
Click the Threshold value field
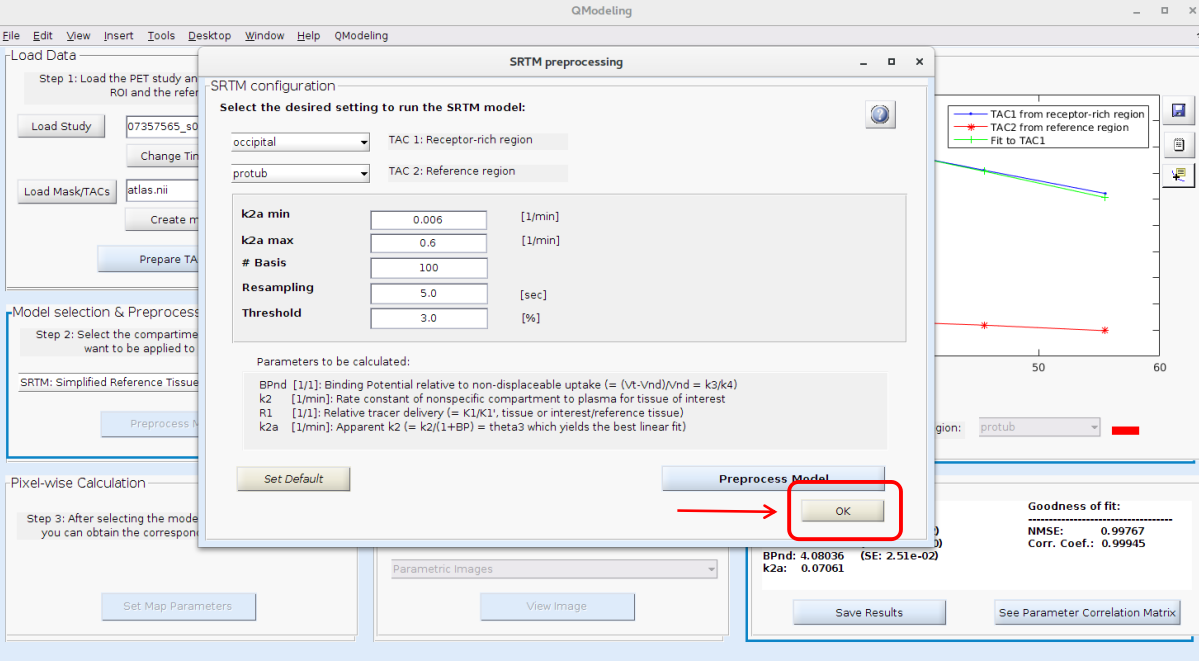click(x=428, y=318)
